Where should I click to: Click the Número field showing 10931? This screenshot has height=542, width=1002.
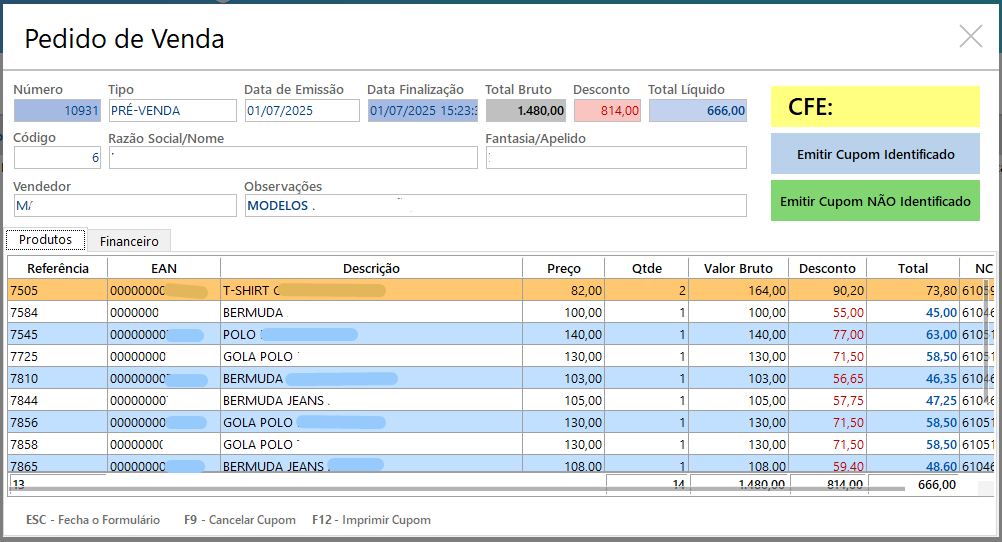click(x=57, y=110)
